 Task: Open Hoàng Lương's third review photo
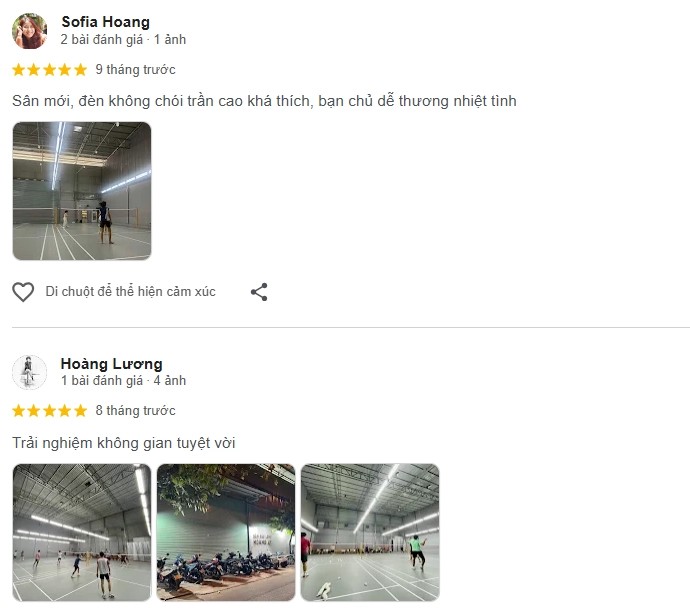pos(370,532)
